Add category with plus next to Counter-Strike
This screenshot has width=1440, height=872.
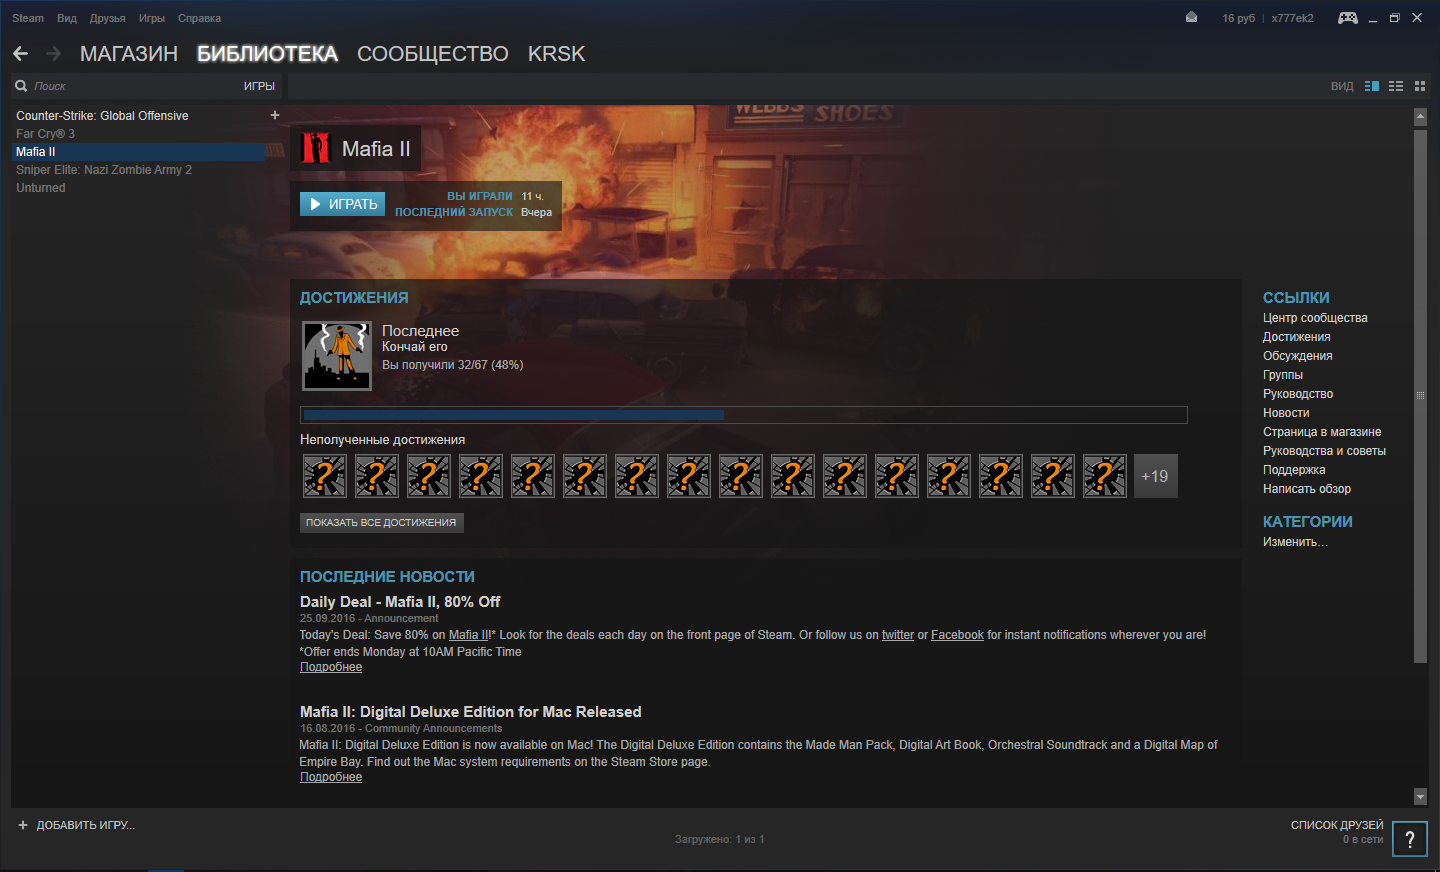(275, 115)
